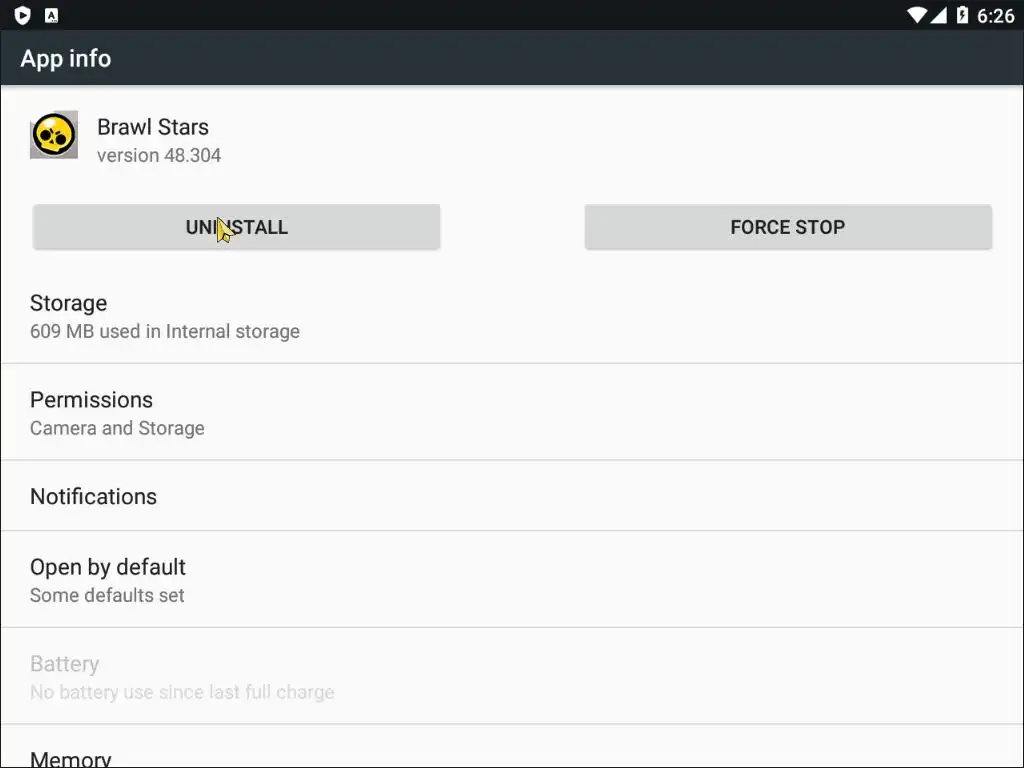Select the greyed-out Battery heading
Viewport: 1024px width, 768px height.
(64, 664)
